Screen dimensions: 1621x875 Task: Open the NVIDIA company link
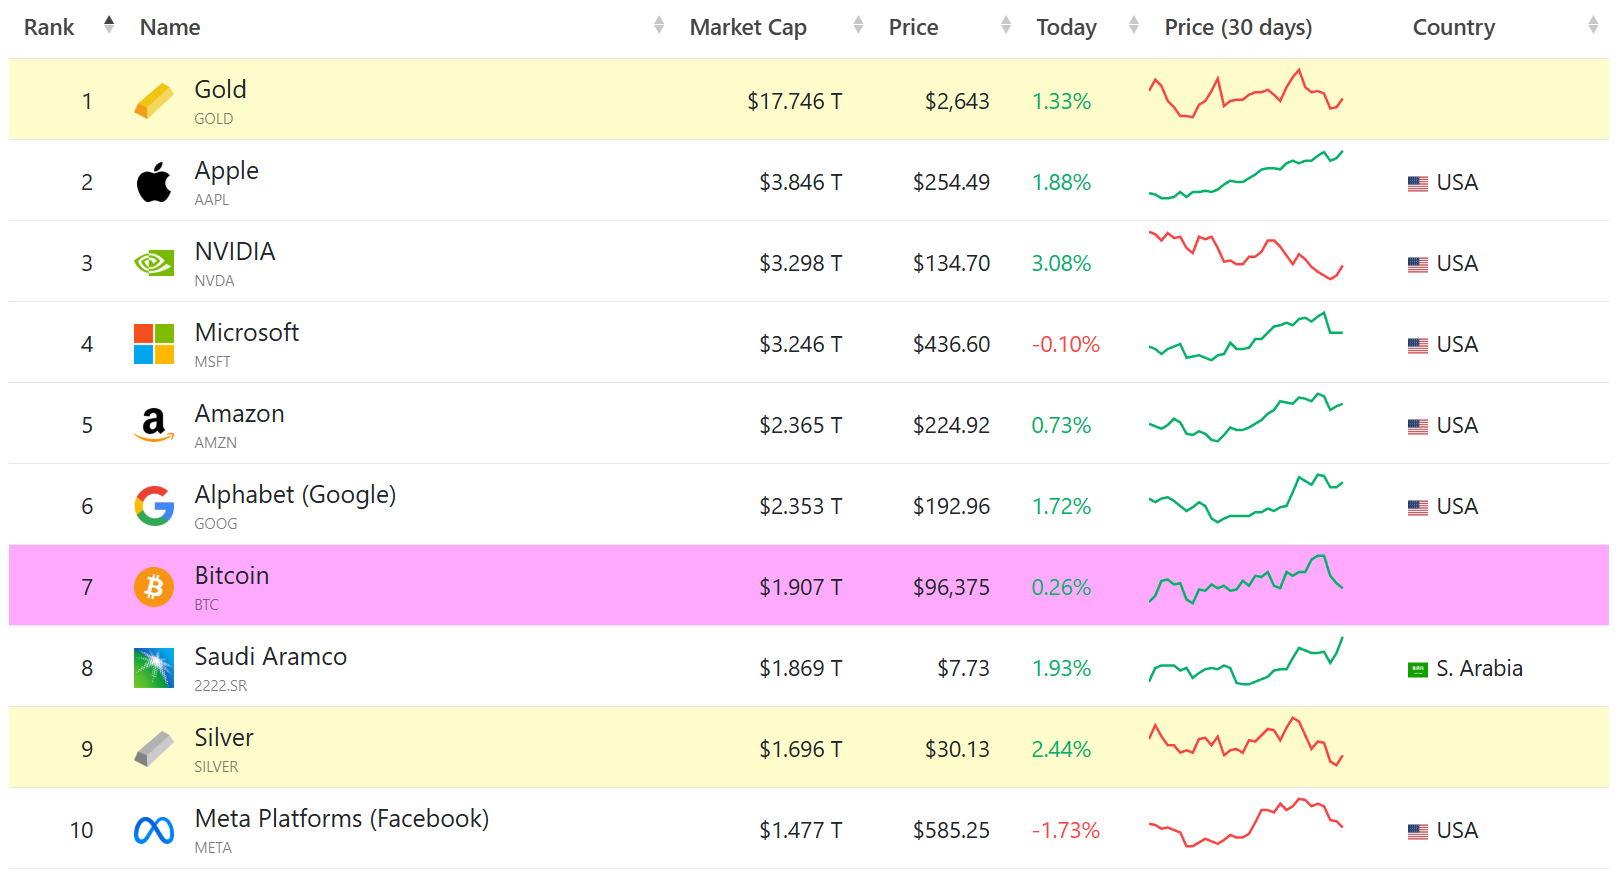coord(235,251)
